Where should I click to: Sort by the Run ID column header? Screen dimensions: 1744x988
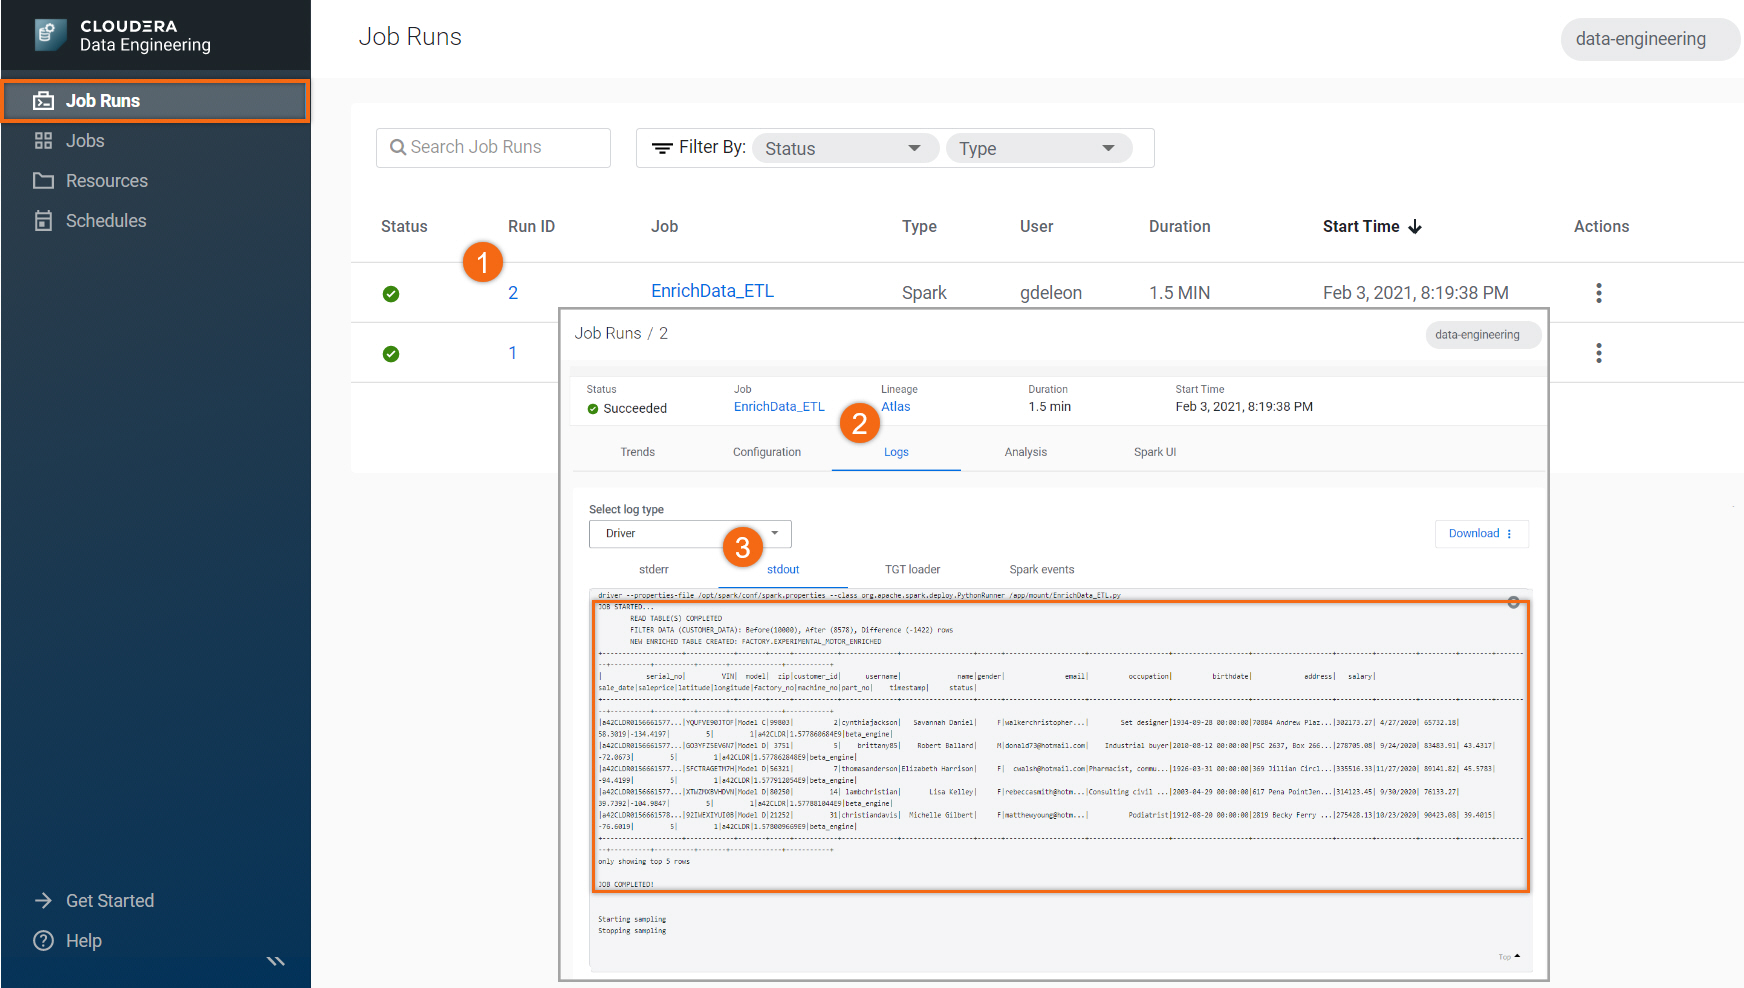pyautogui.click(x=531, y=227)
